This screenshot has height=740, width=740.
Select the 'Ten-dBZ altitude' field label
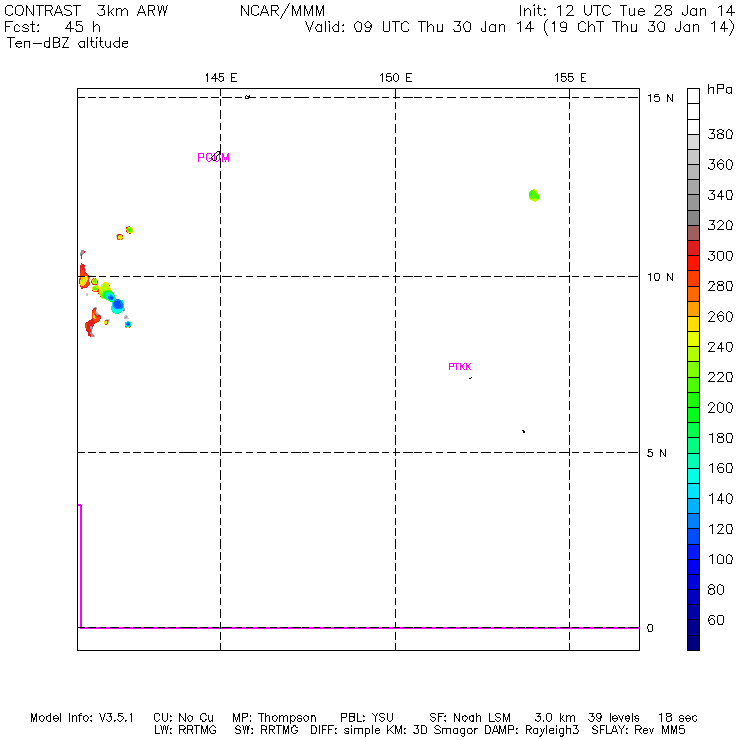click(x=67, y=43)
